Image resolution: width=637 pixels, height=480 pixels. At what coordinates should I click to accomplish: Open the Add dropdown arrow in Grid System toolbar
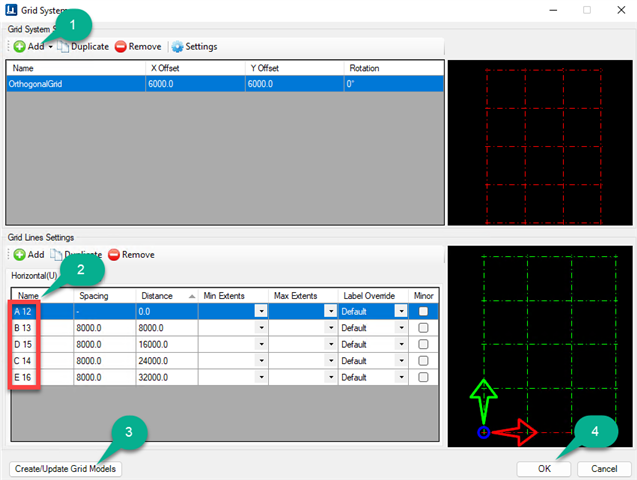pyautogui.click(x=50, y=47)
